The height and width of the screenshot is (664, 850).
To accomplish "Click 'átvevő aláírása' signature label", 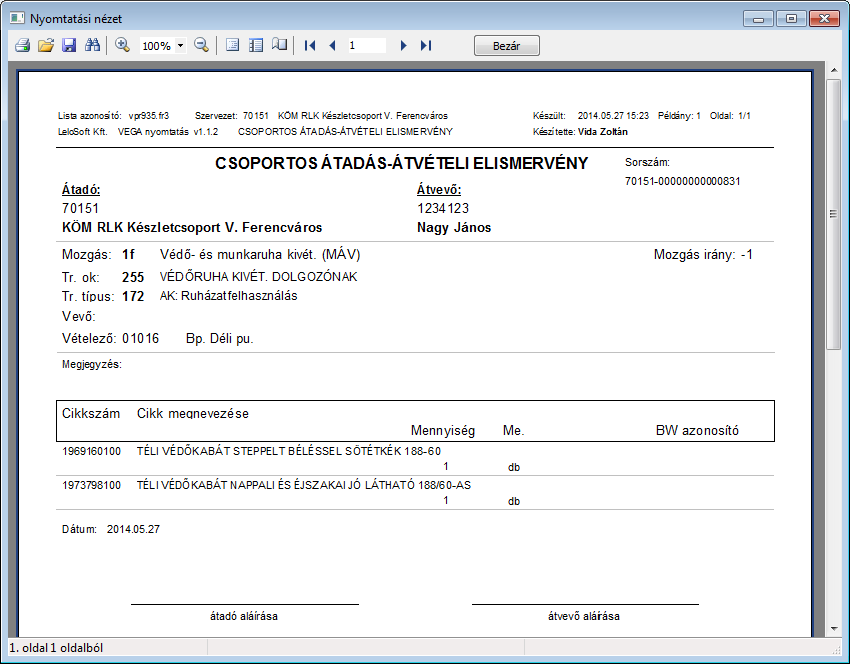I will [584, 616].
